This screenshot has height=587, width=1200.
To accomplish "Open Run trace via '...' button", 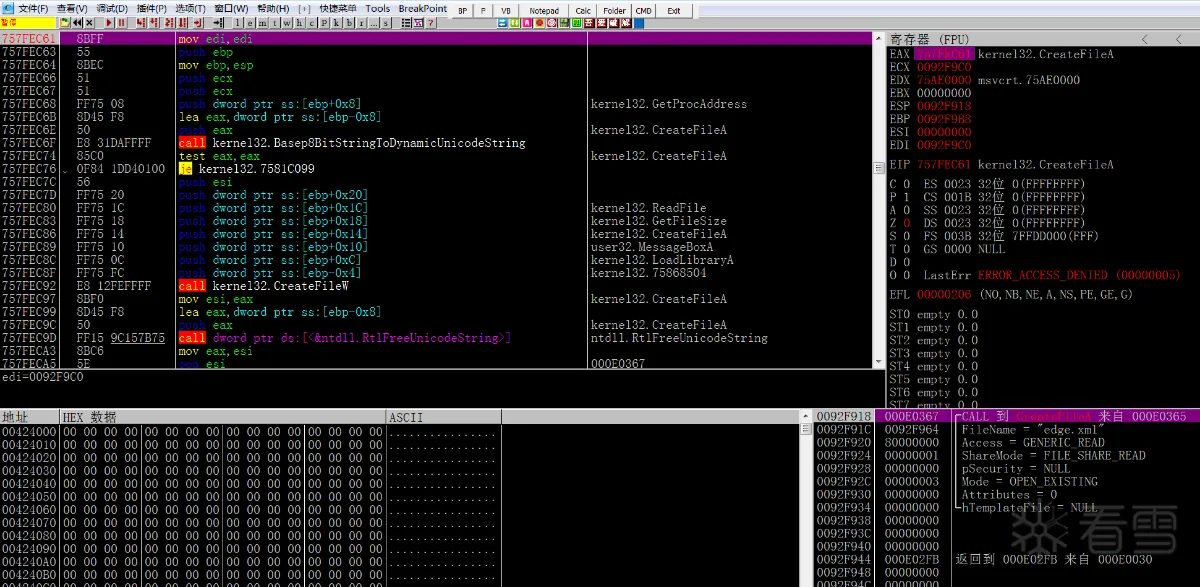I will click(x=373, y=22).
